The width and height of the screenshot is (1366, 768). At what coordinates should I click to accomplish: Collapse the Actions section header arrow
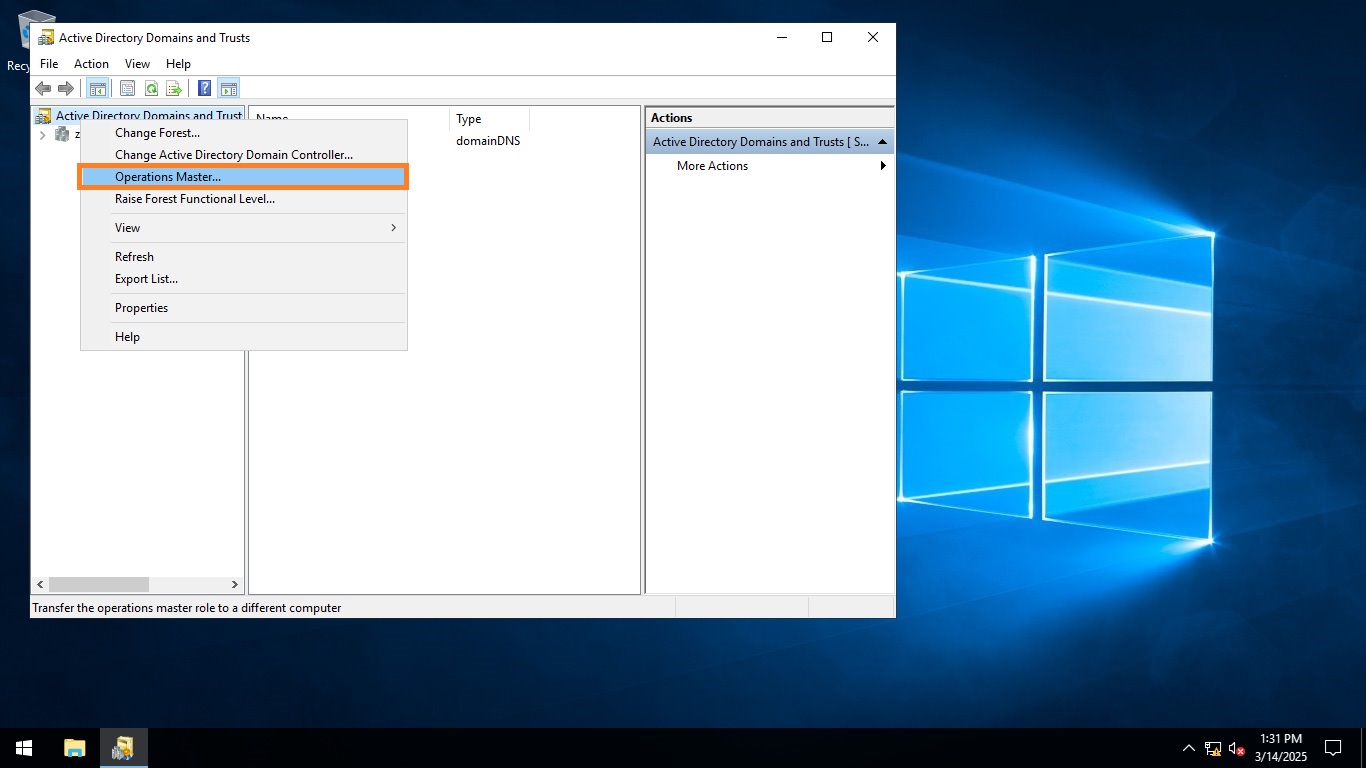[882, 142]
